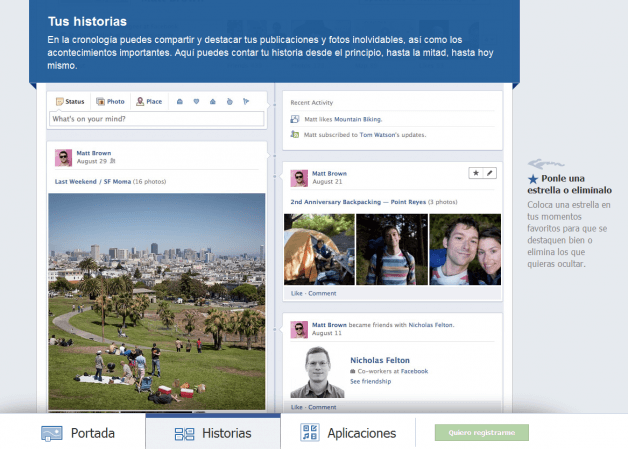Open the 'Mountain Biking' link
Viewport: 628px width, 449px height.
(358, 119)
